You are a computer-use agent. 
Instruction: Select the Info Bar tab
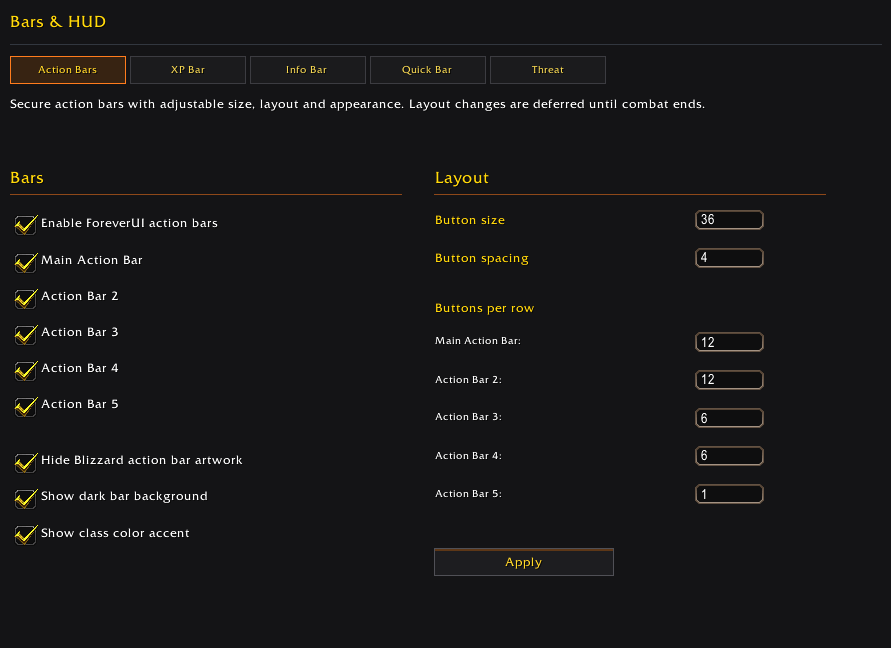click(x=307, y=70)
